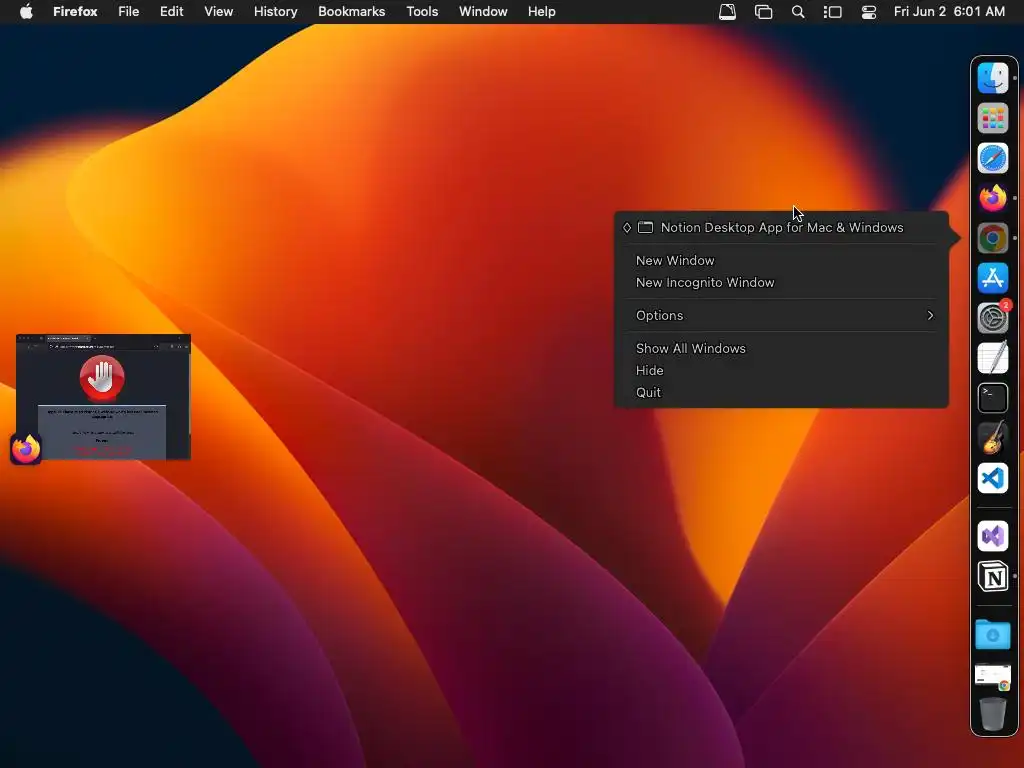Launch Safari from the dock

coord(993,158)
